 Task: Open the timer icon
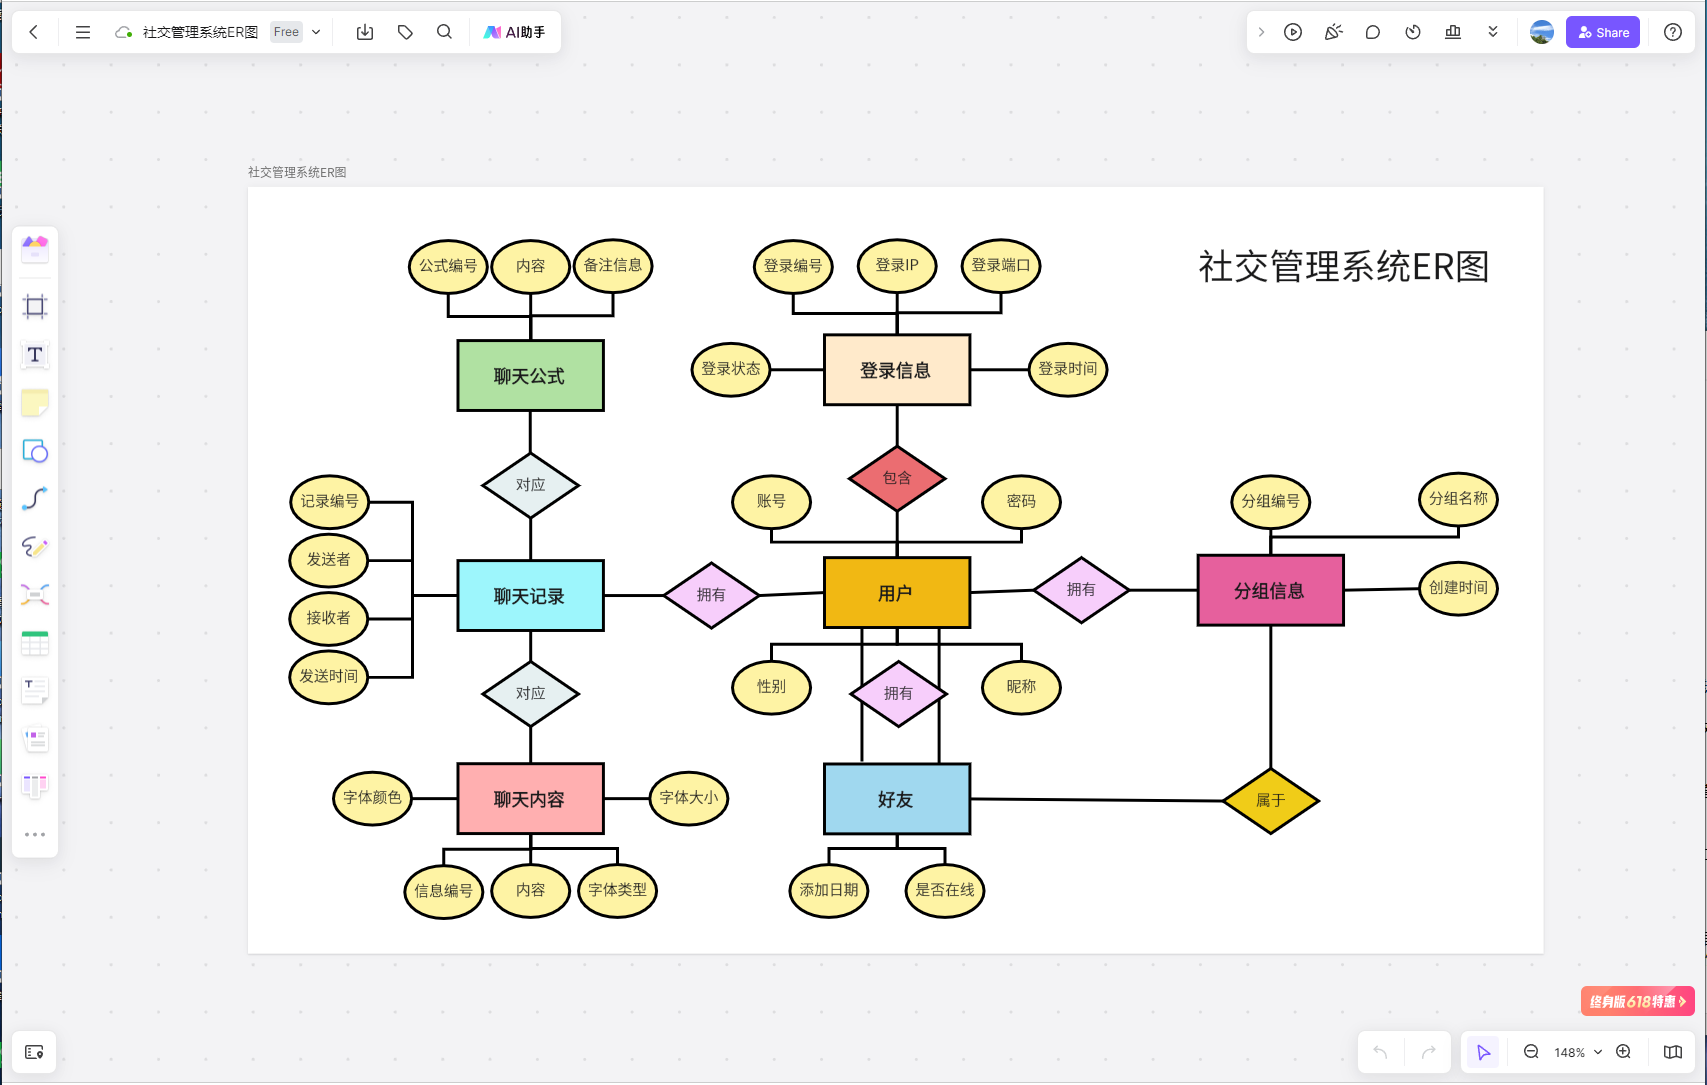[1413, 32]
